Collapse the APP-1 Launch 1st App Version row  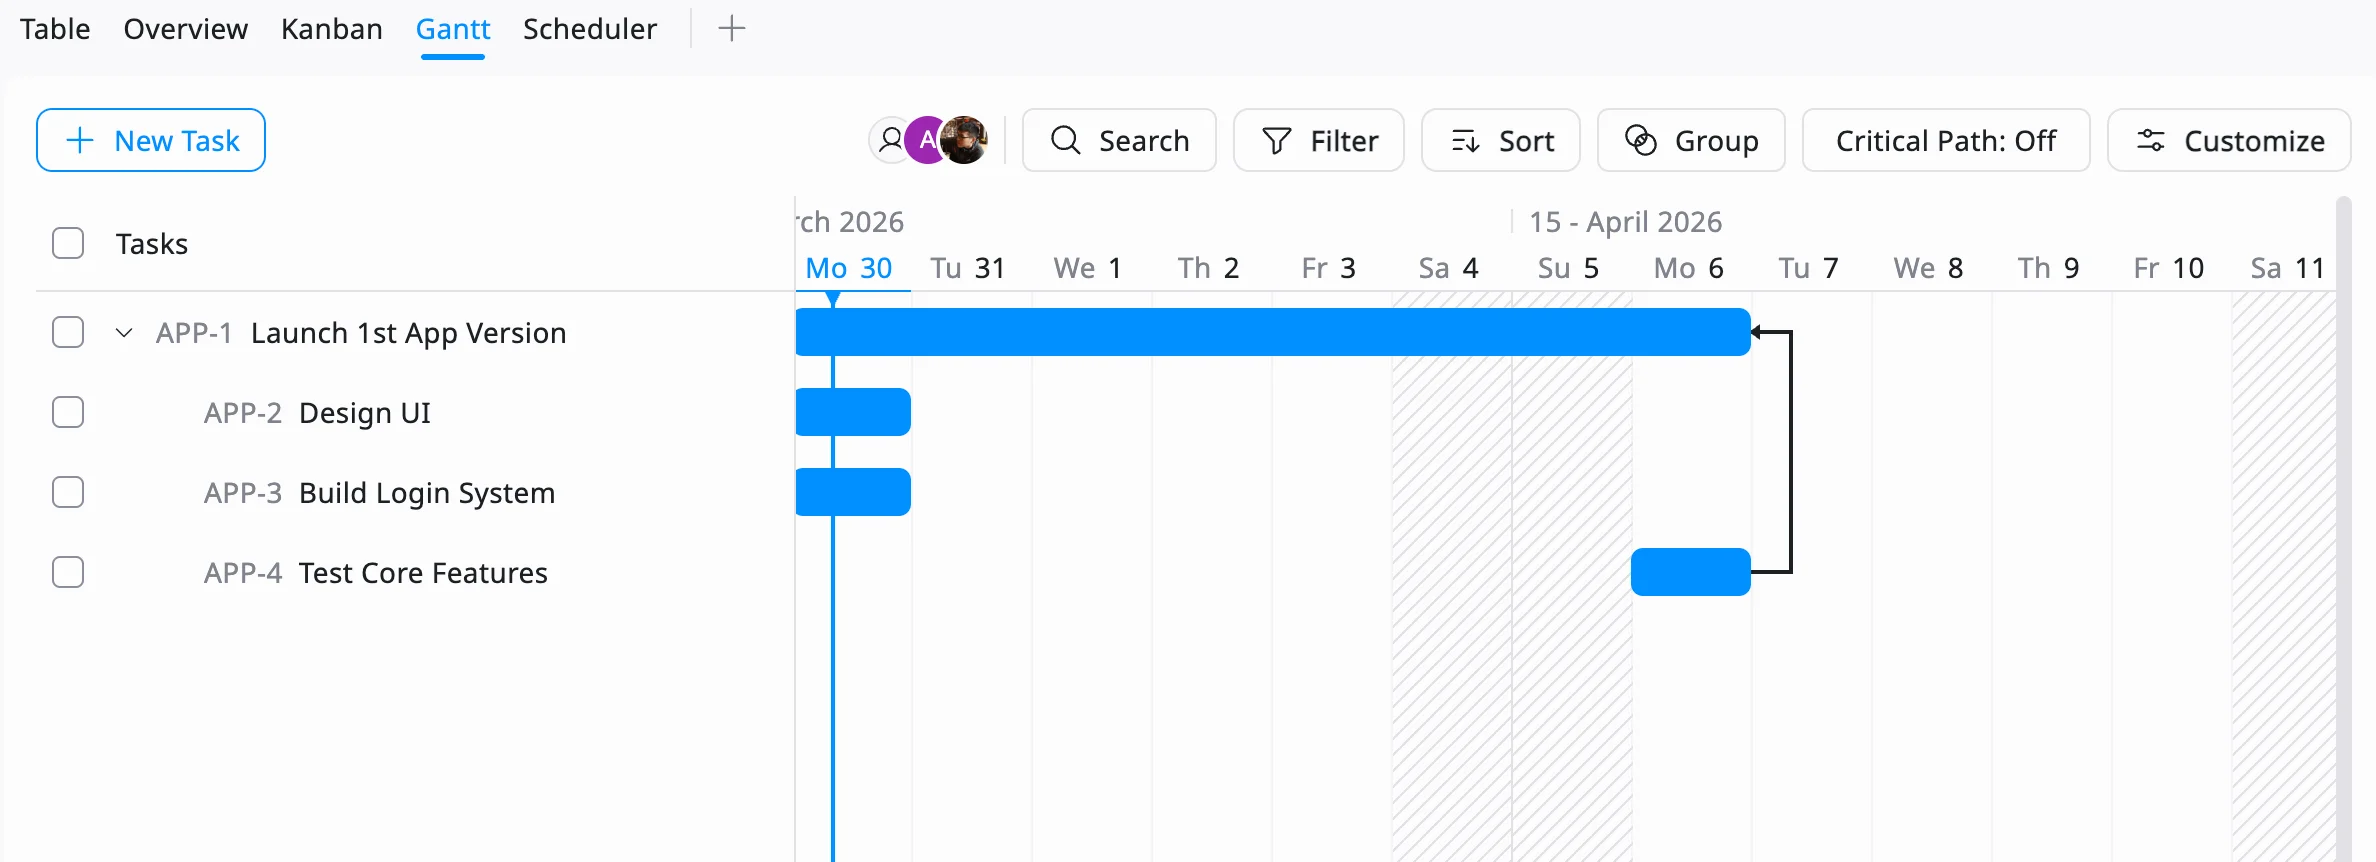tap(124, 333)
